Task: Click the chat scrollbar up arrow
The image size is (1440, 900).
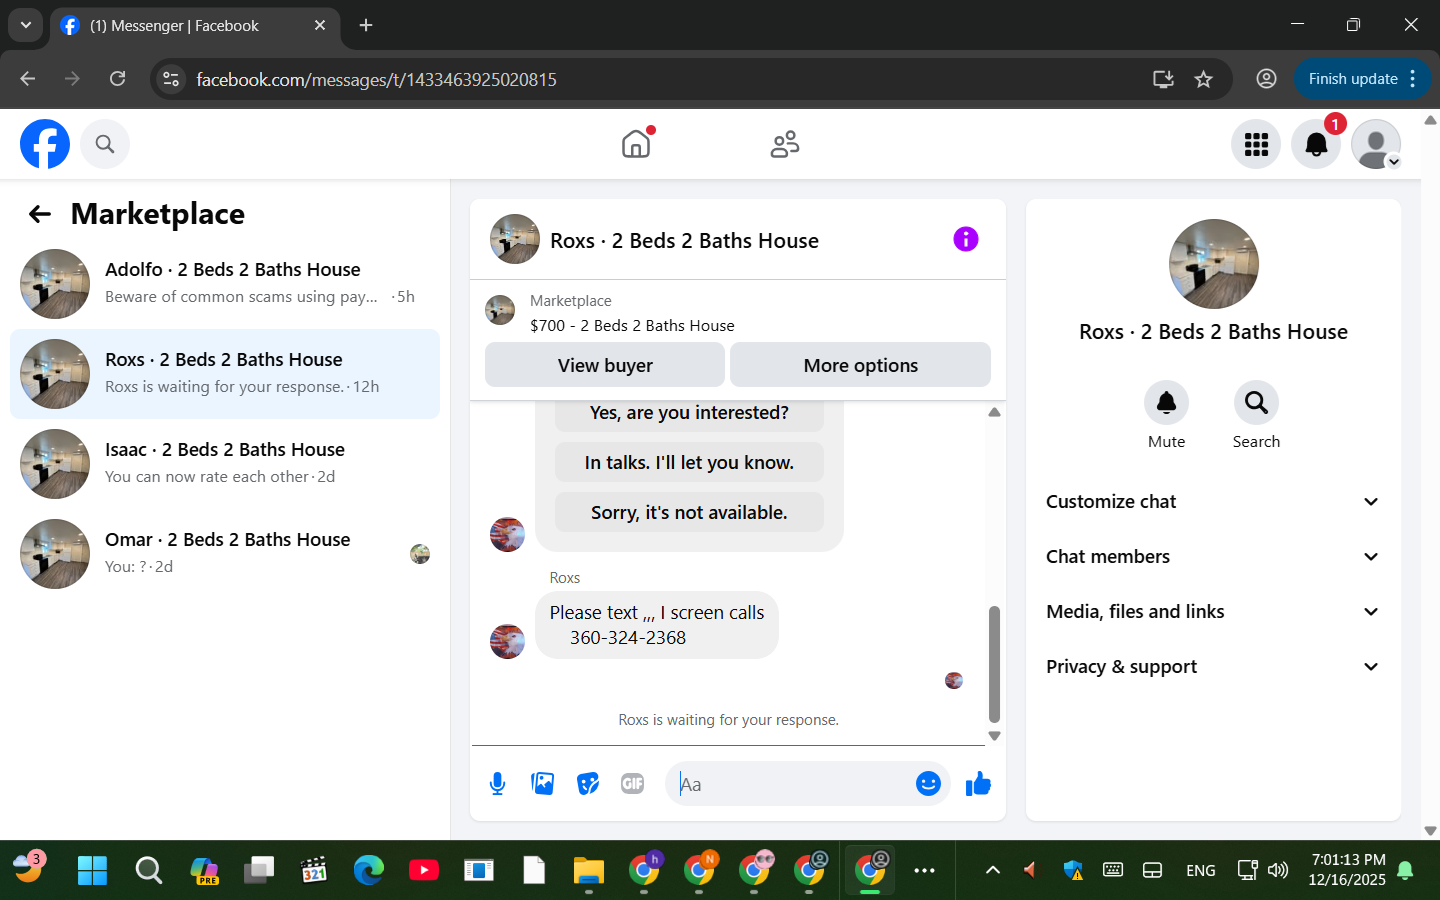Action: coord(994,412)
